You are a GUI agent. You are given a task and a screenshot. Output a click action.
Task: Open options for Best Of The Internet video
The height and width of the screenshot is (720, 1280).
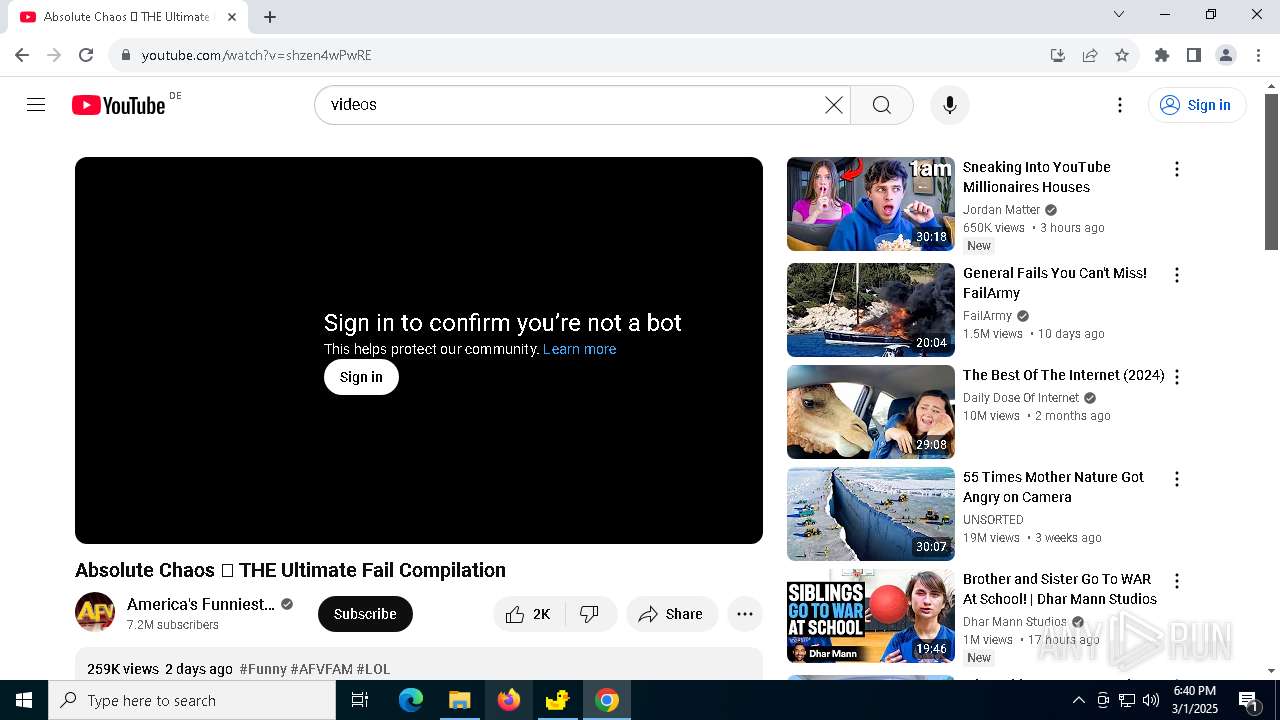click(x=1177, y=377)
